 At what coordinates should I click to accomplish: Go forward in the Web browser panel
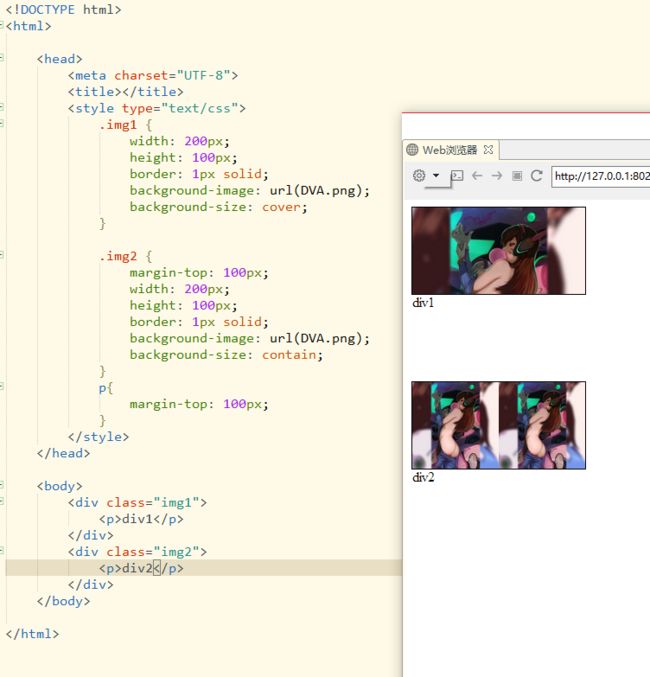(x=497, y=176)
